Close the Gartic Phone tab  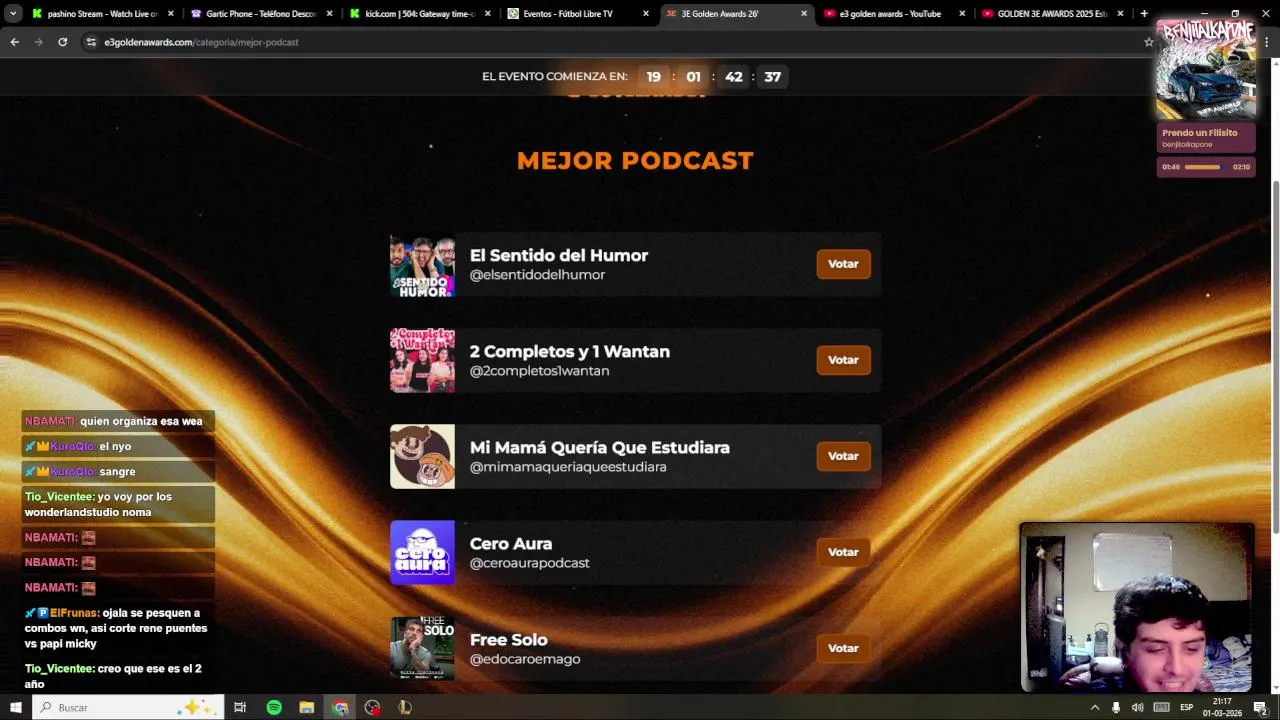328,14
